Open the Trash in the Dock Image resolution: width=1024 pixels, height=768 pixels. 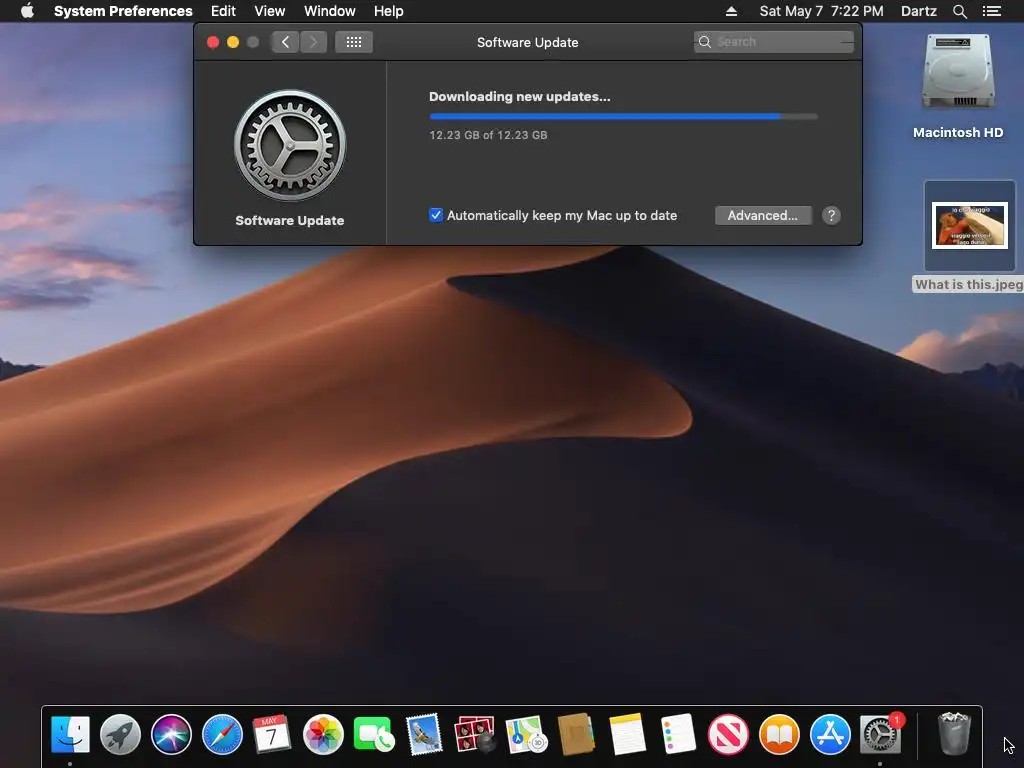954,734
